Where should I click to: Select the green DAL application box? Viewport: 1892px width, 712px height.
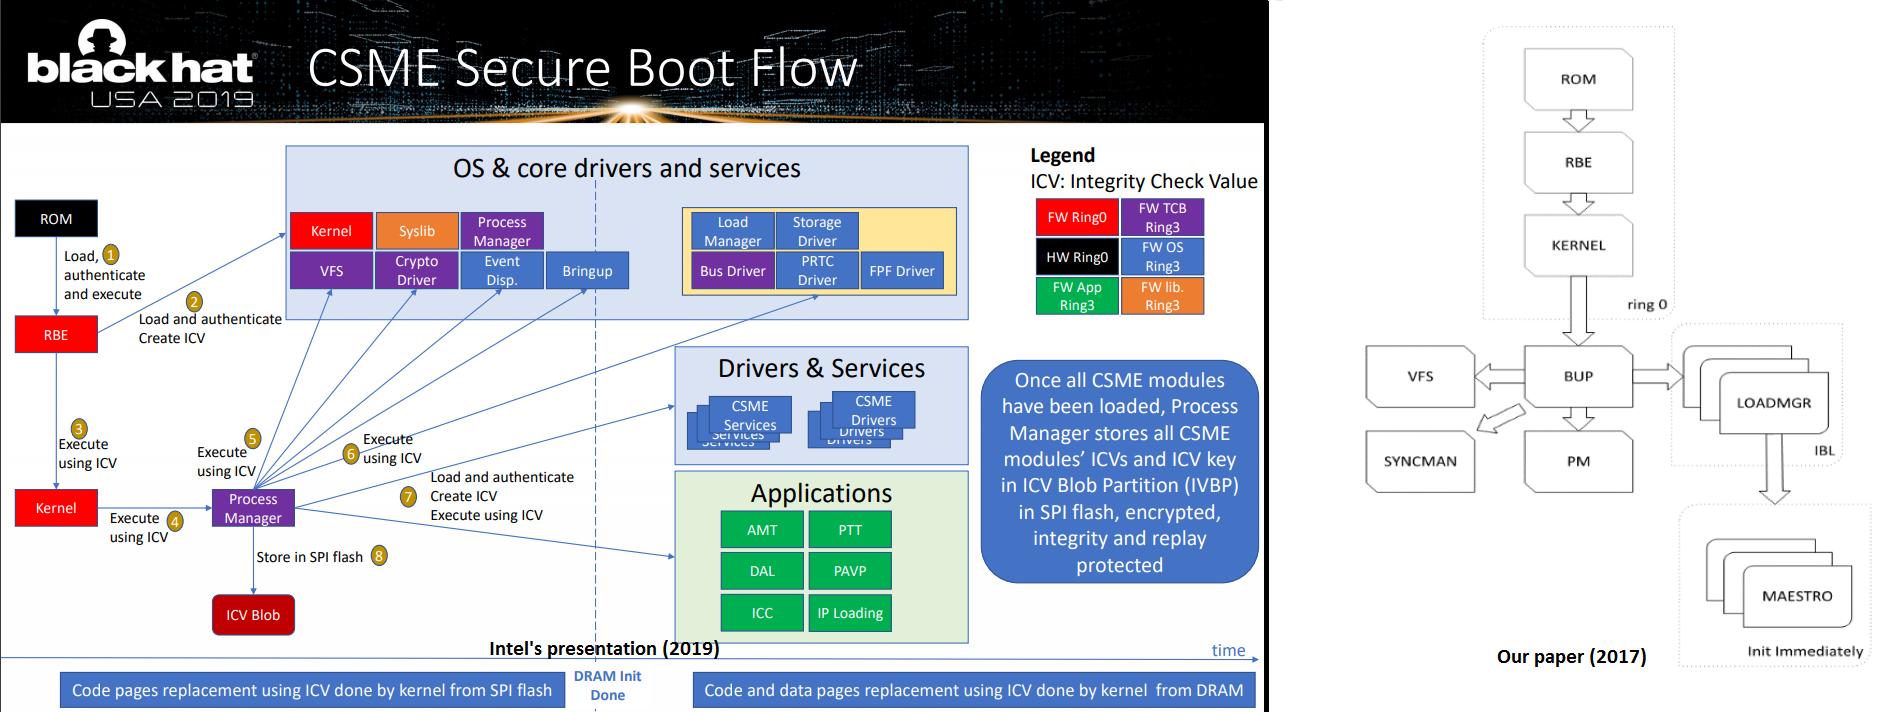[x=762, y=571]
